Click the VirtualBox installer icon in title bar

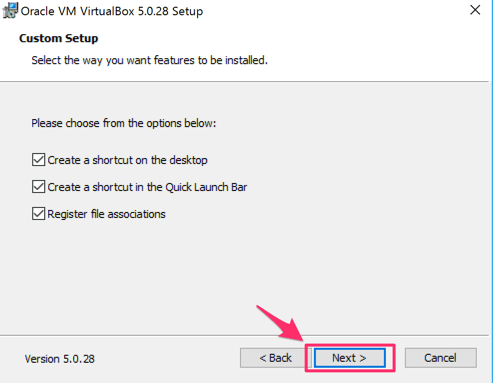[x=10, y=10]
